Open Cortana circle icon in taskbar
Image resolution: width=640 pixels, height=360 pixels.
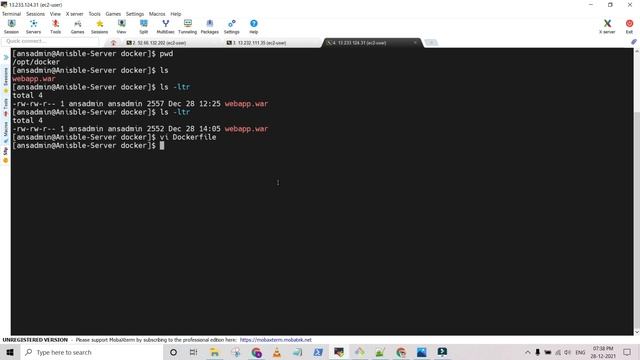173,352
